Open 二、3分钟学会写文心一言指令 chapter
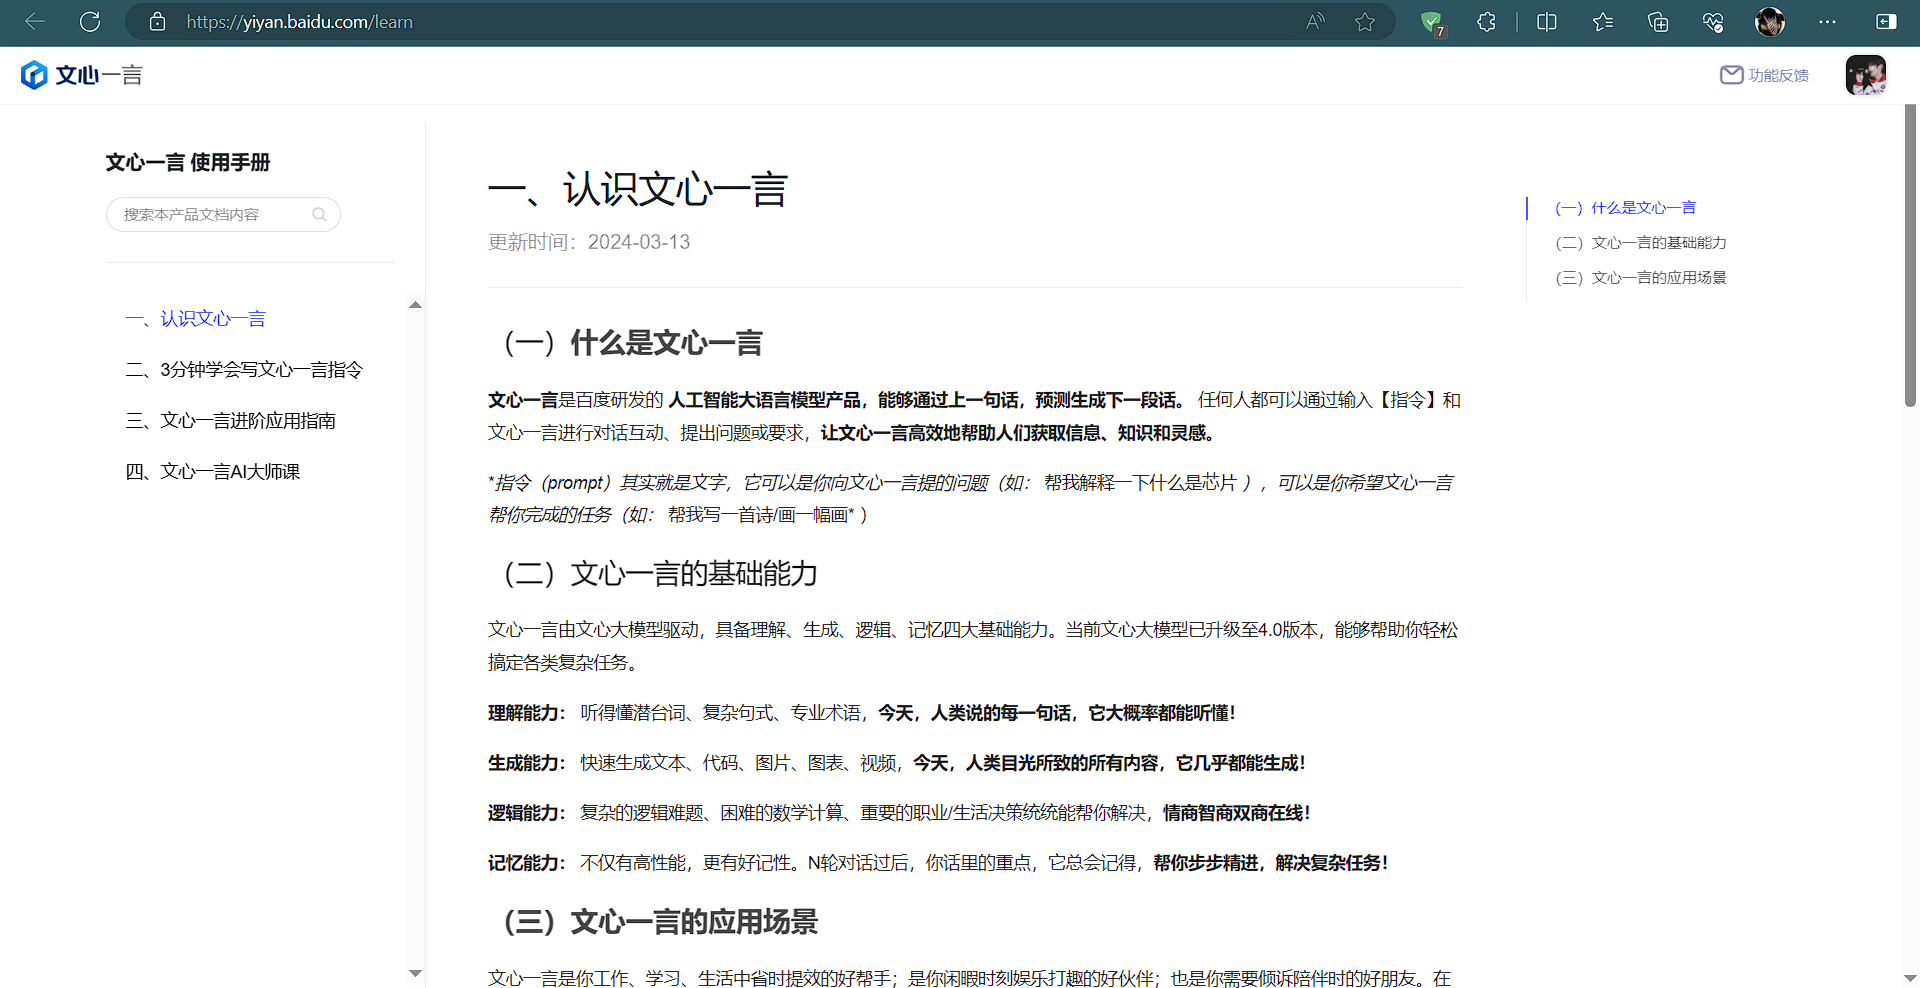Image resolution: width=1920 pixels, height=988 pixels. tap(244, 369)
